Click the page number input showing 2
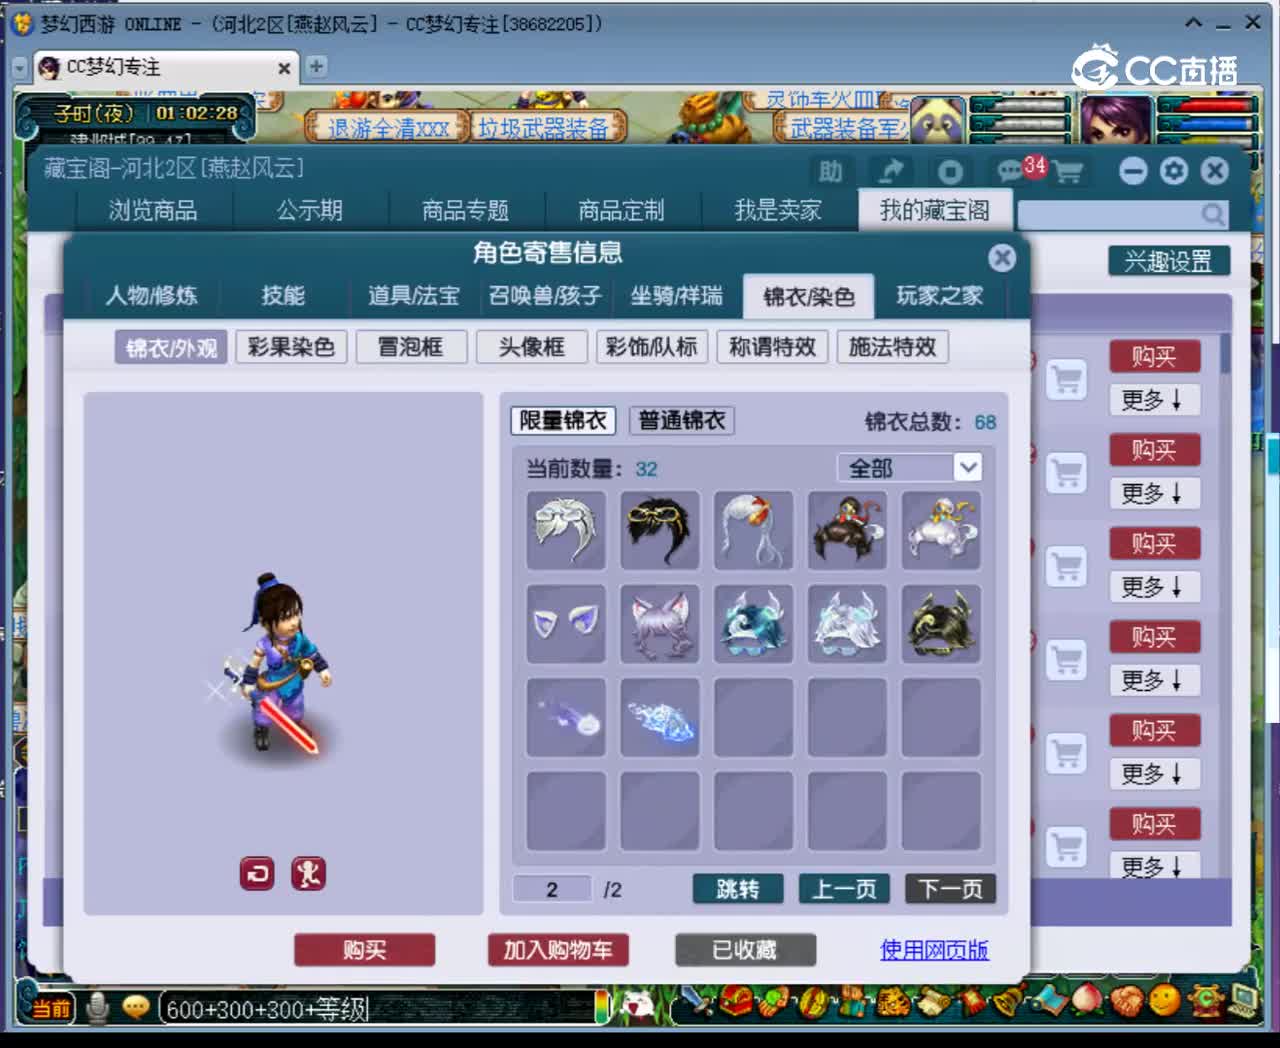 (552, 889)
